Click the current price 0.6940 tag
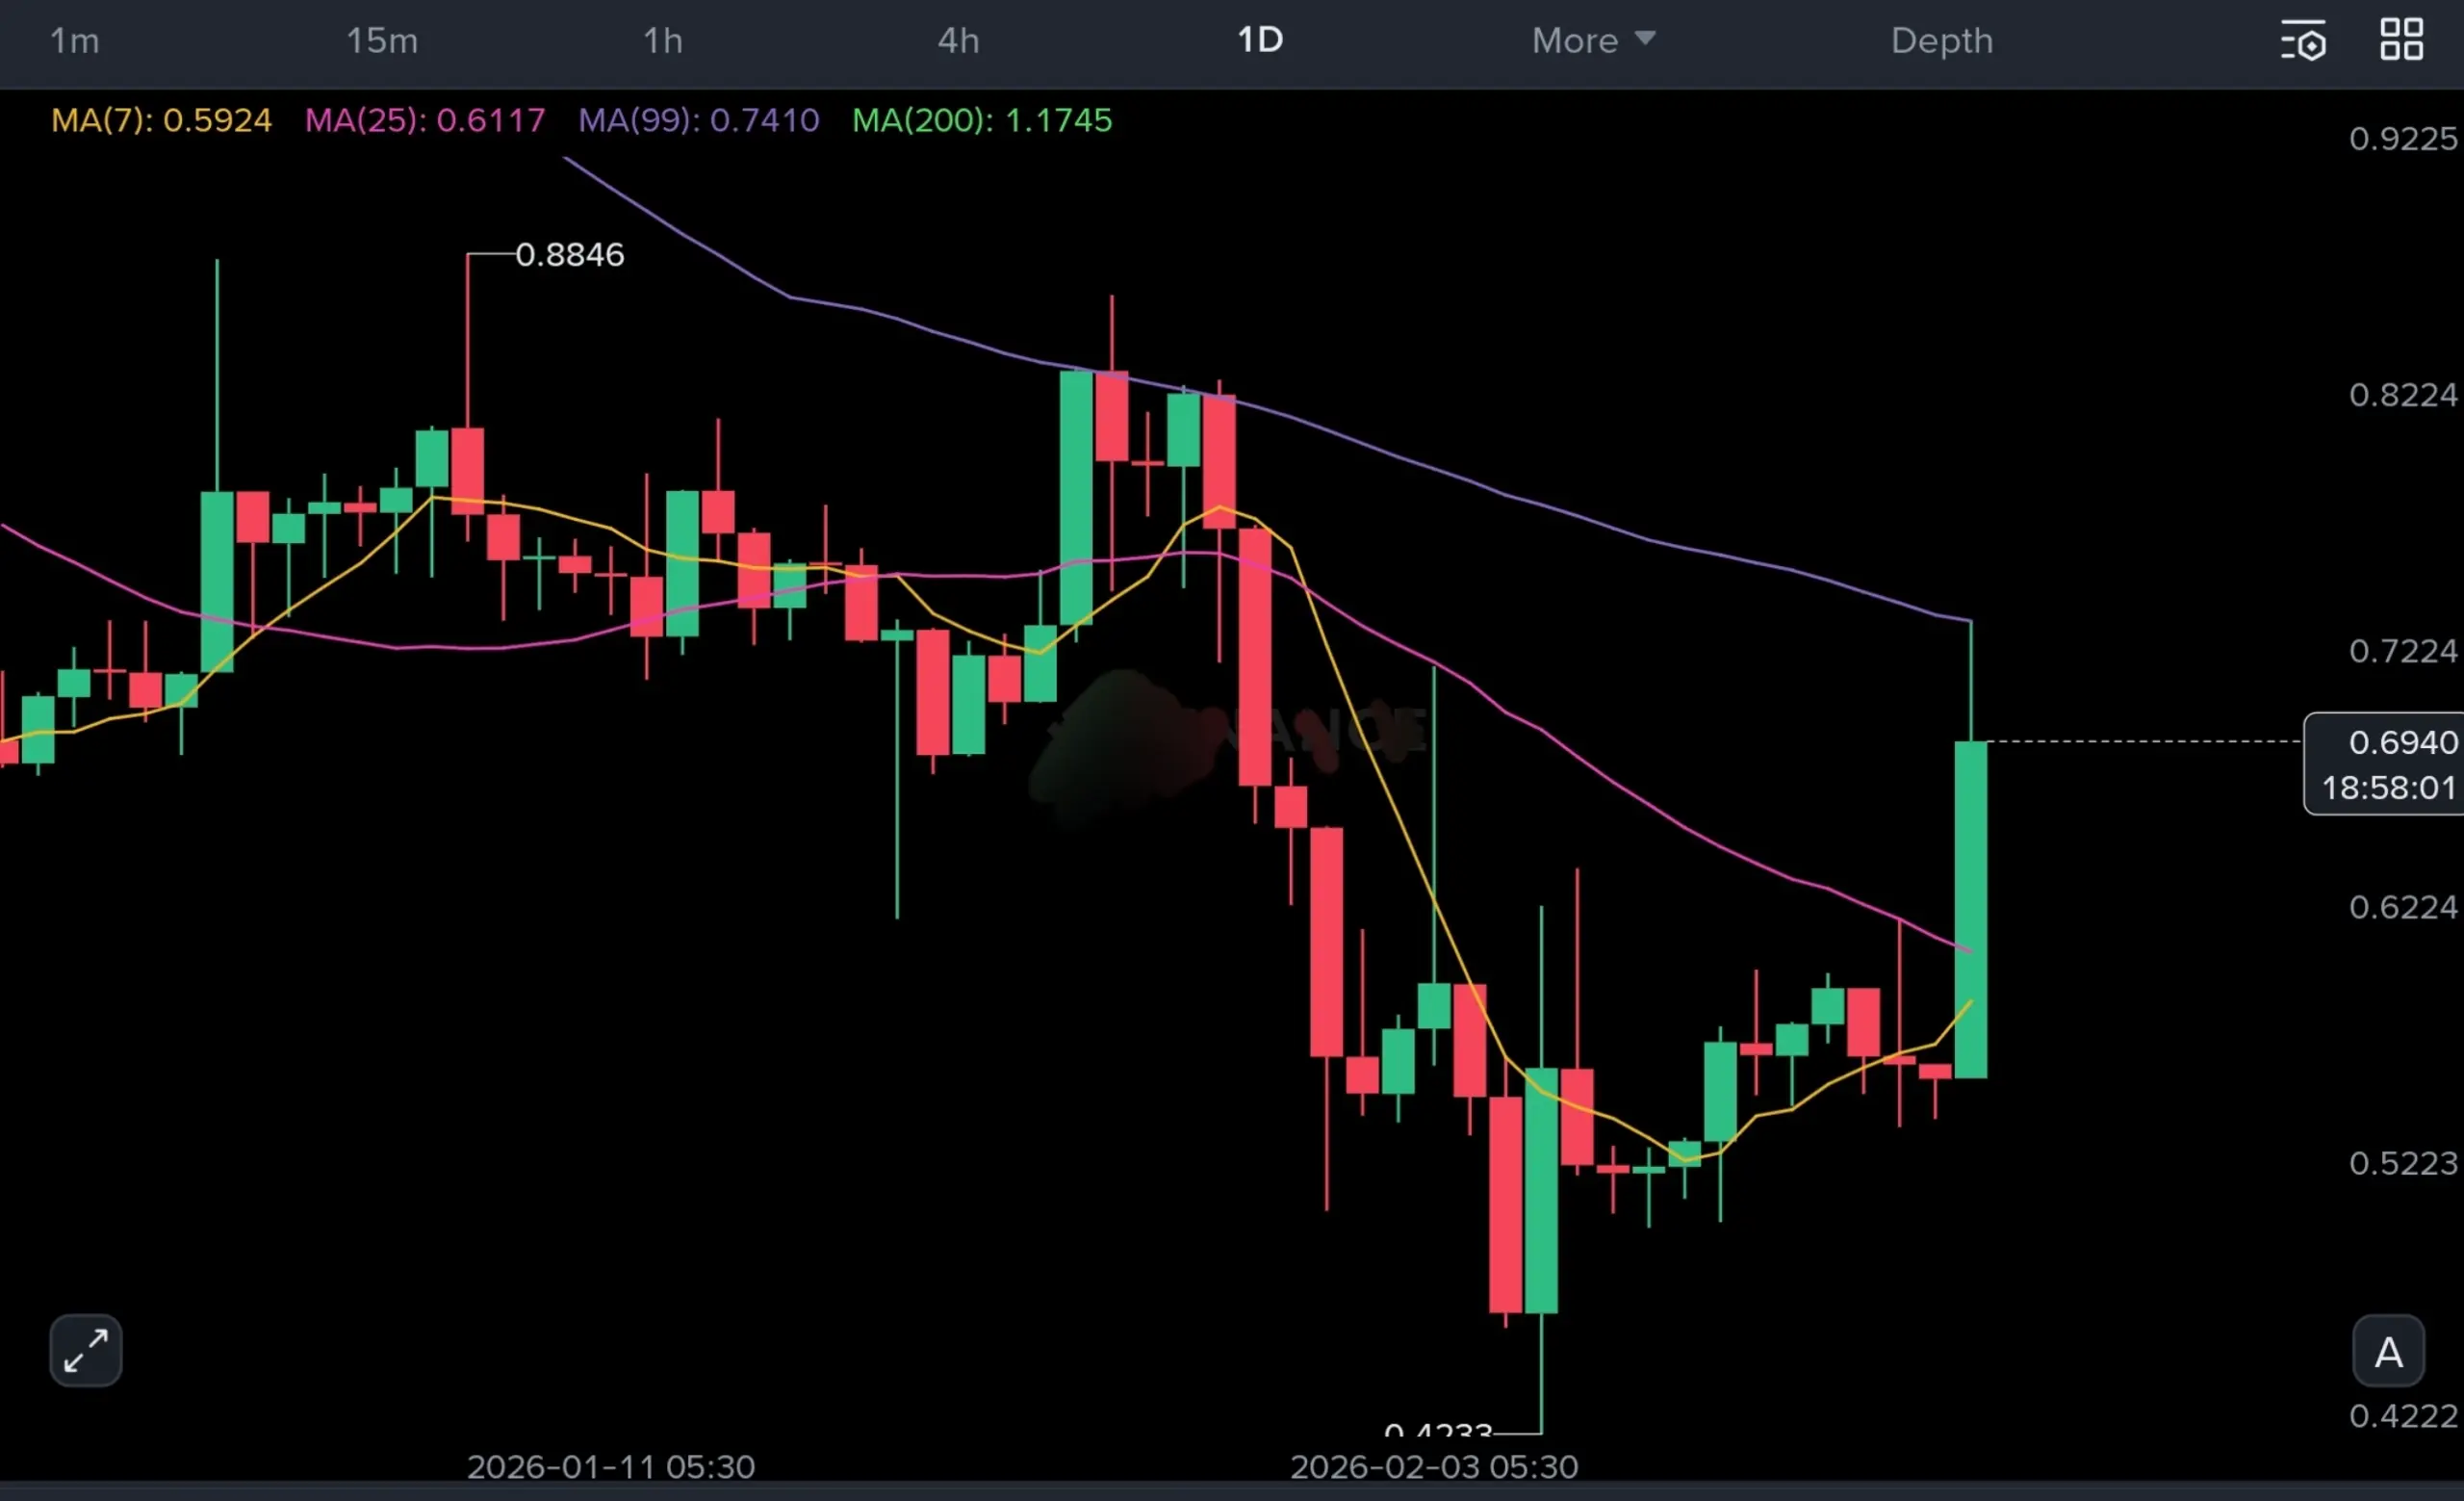Screen dimensions: 2464x1501 click(x=2385, y=764)
